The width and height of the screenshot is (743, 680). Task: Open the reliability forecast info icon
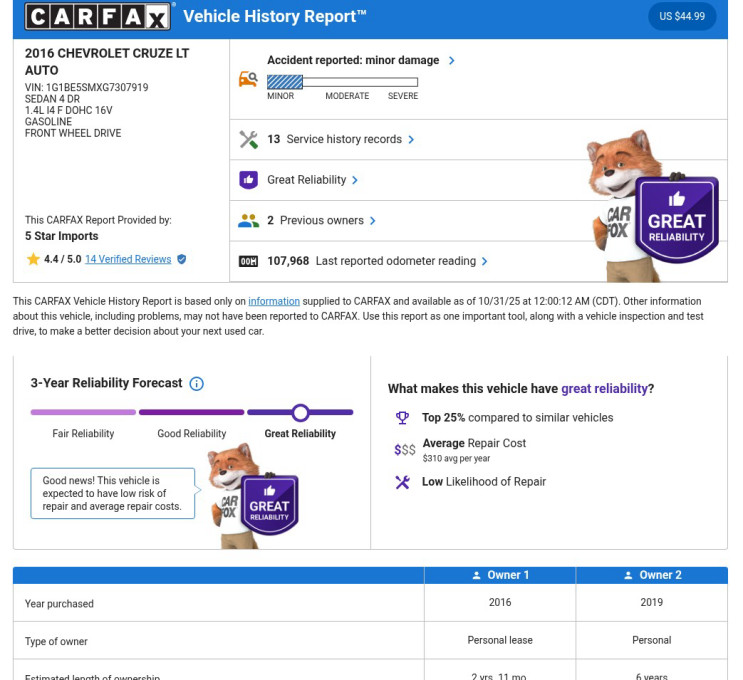point(197,384)
